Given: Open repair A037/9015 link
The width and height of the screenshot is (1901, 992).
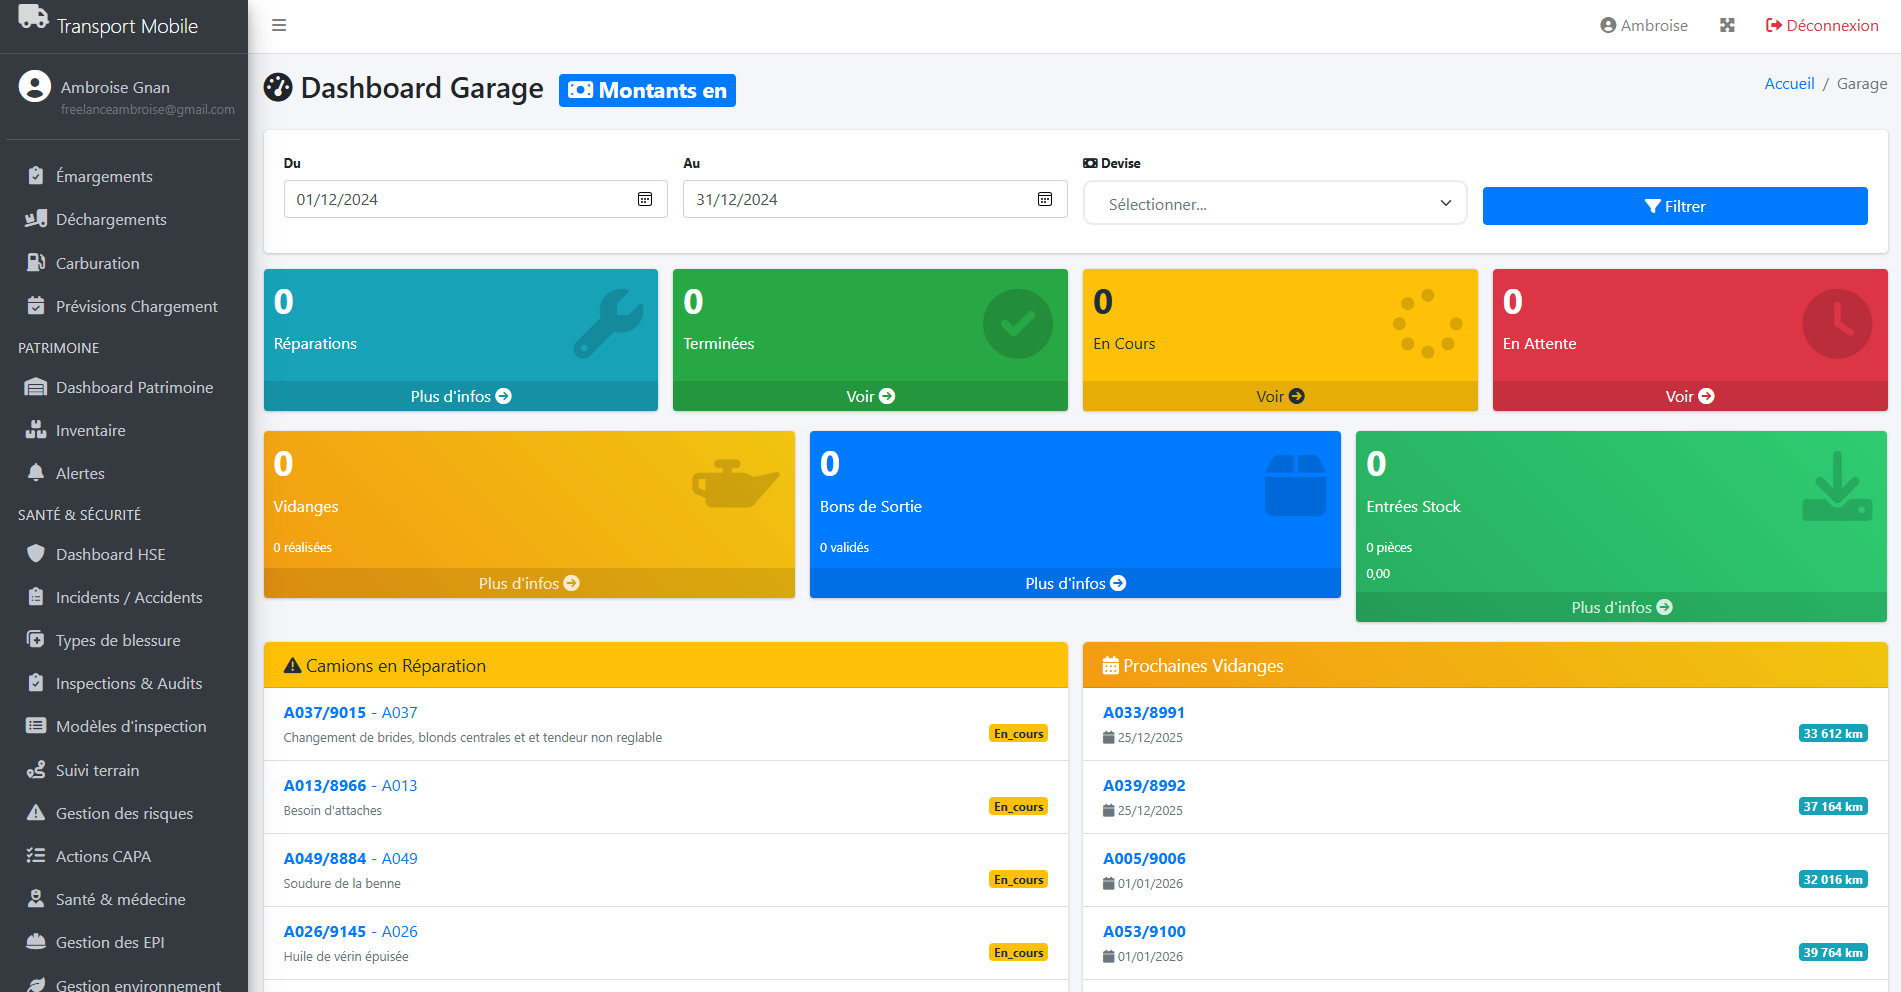Looking at the screenshot, I should 325,713.
